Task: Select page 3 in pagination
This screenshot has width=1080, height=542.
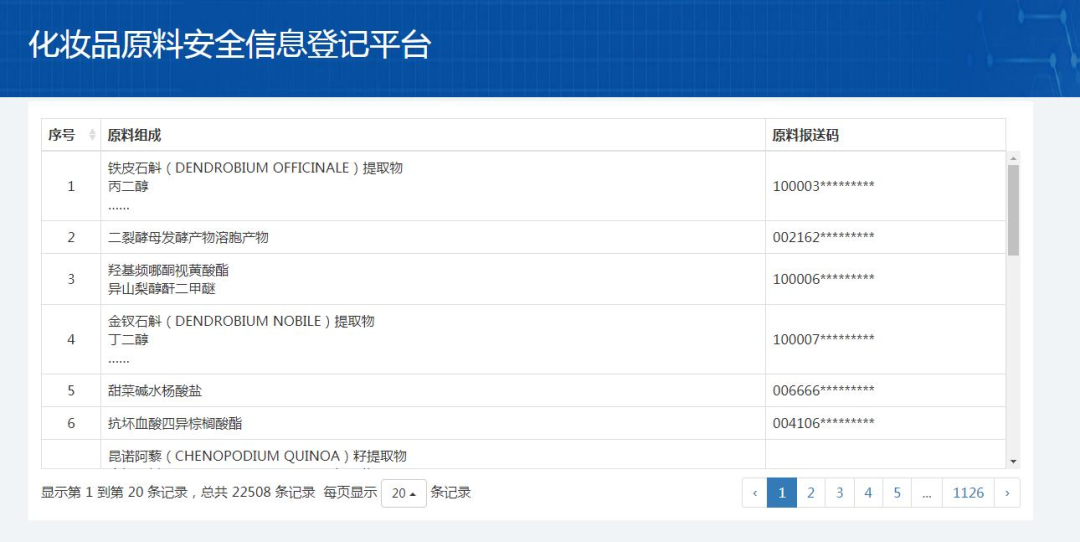Action: pyautogui.click(x=840, y=492)
